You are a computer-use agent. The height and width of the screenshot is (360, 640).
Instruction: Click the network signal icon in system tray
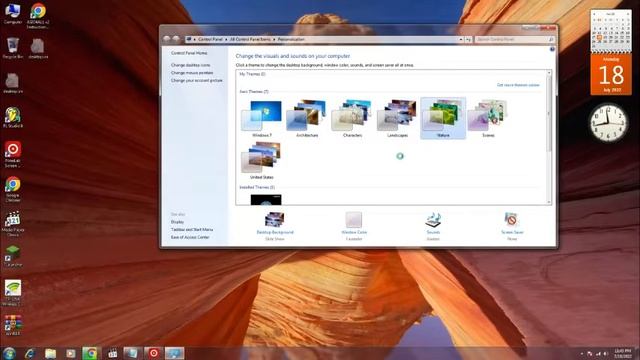pos(598,353)
